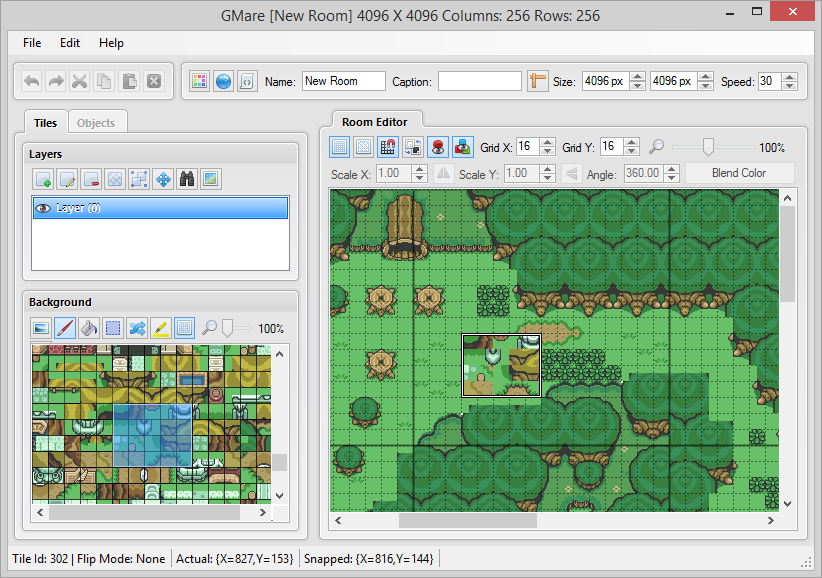Select the dashed rectangle selection tool
Image resolution: width=822 pixels, height=578 pixels.
coord(113,329)
